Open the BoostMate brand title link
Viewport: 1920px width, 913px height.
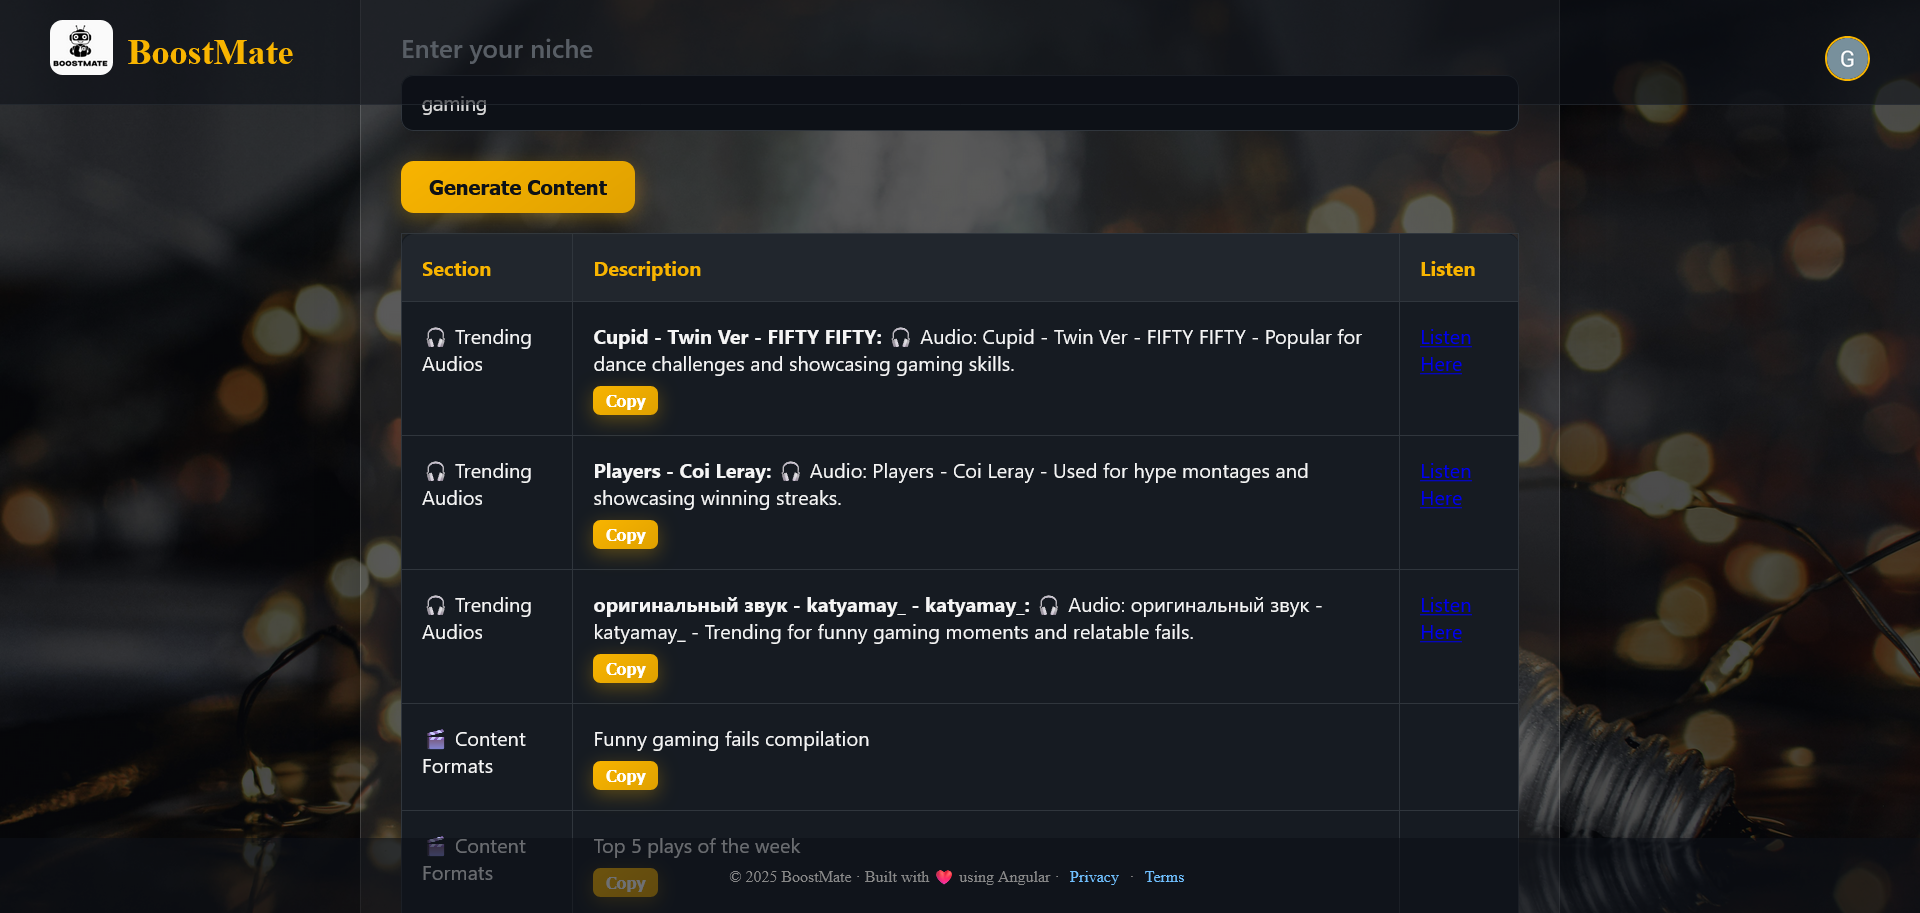point(210,52)
